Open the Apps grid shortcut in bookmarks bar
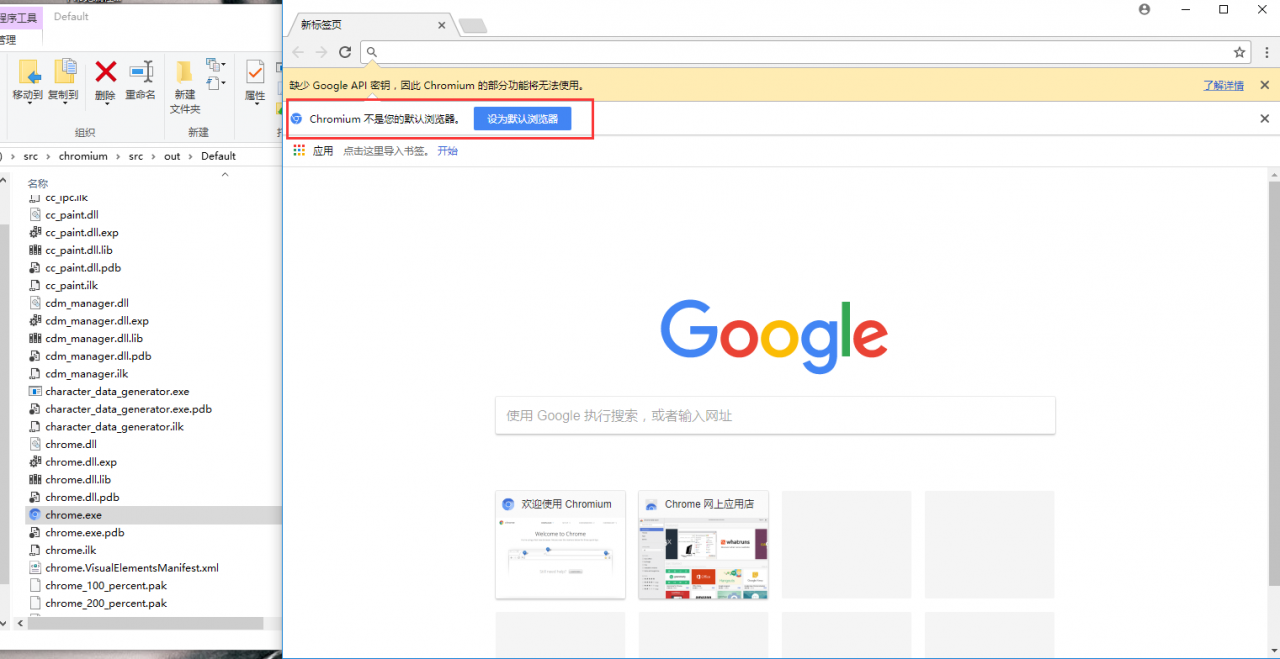1280x659 pixels. pos(298,151)
